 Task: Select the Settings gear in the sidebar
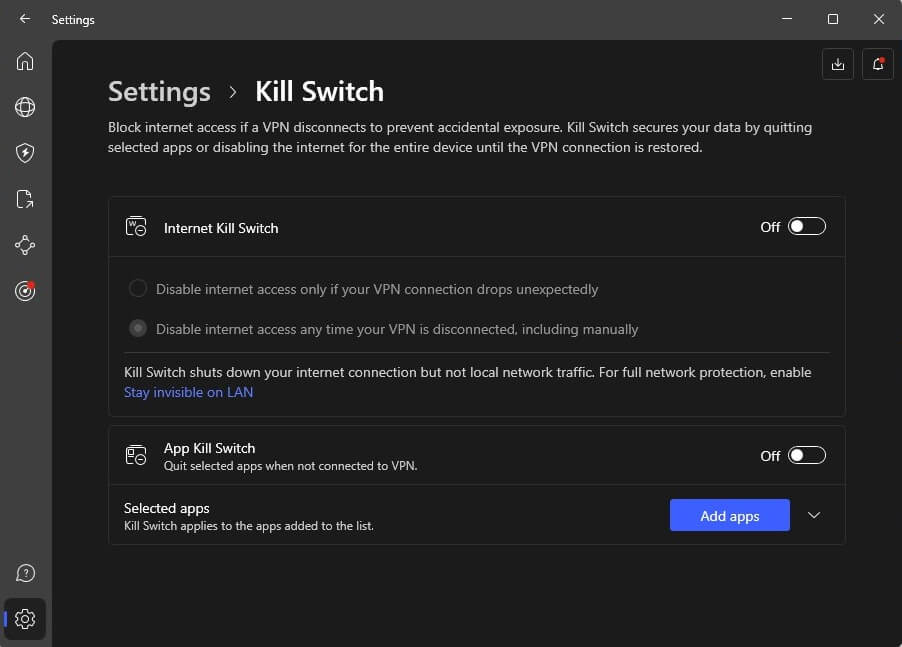(25, 618)
